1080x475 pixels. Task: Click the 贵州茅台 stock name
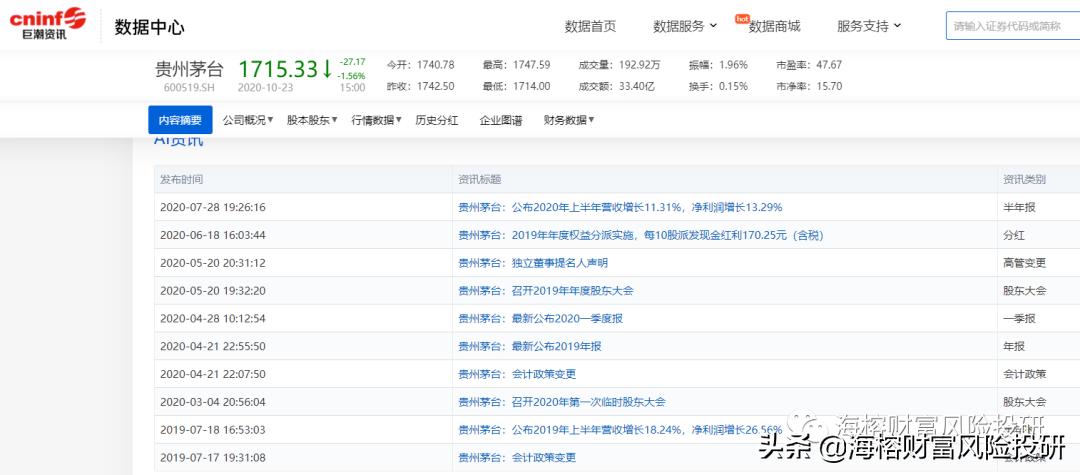[x=189, y=70]
